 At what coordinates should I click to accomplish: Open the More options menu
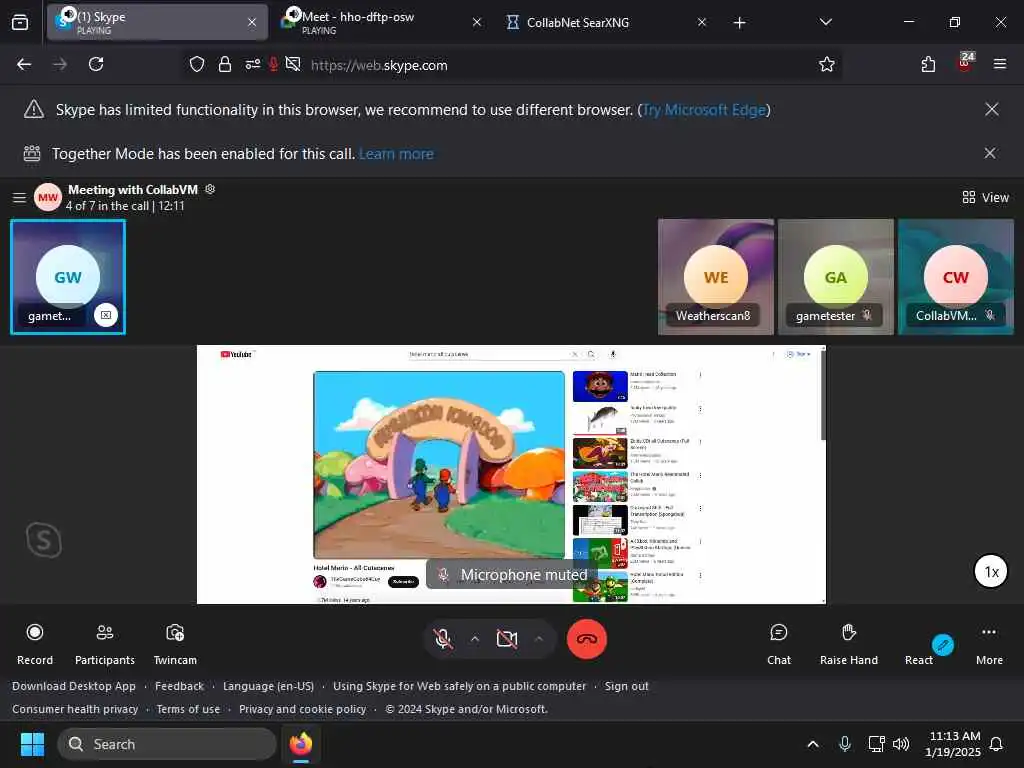point(989,643)
